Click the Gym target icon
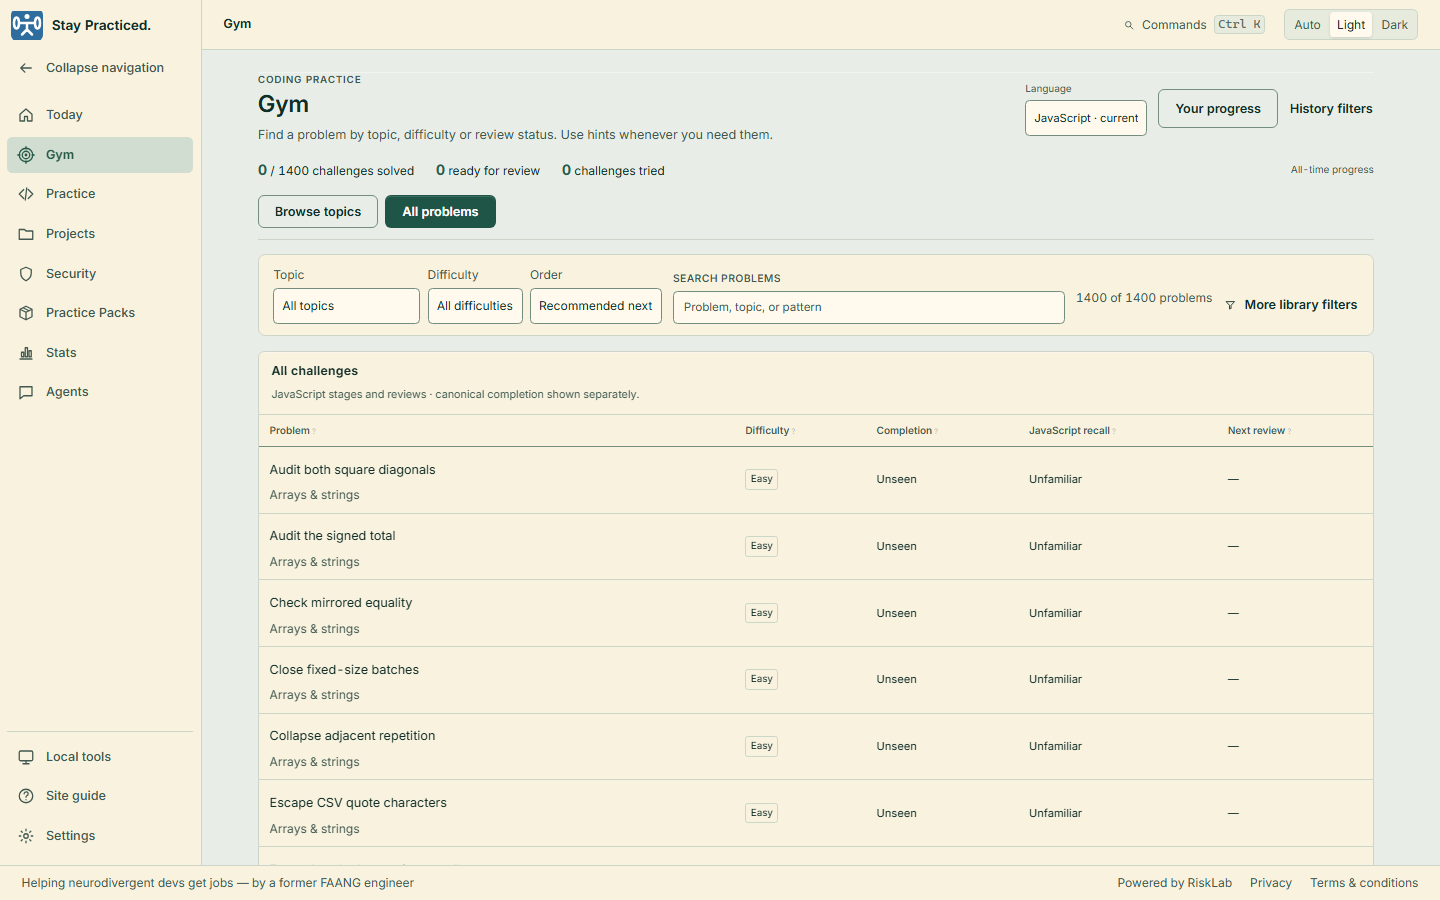The width and height of the screenshot is (1440, 900). [x=26, y=155]
